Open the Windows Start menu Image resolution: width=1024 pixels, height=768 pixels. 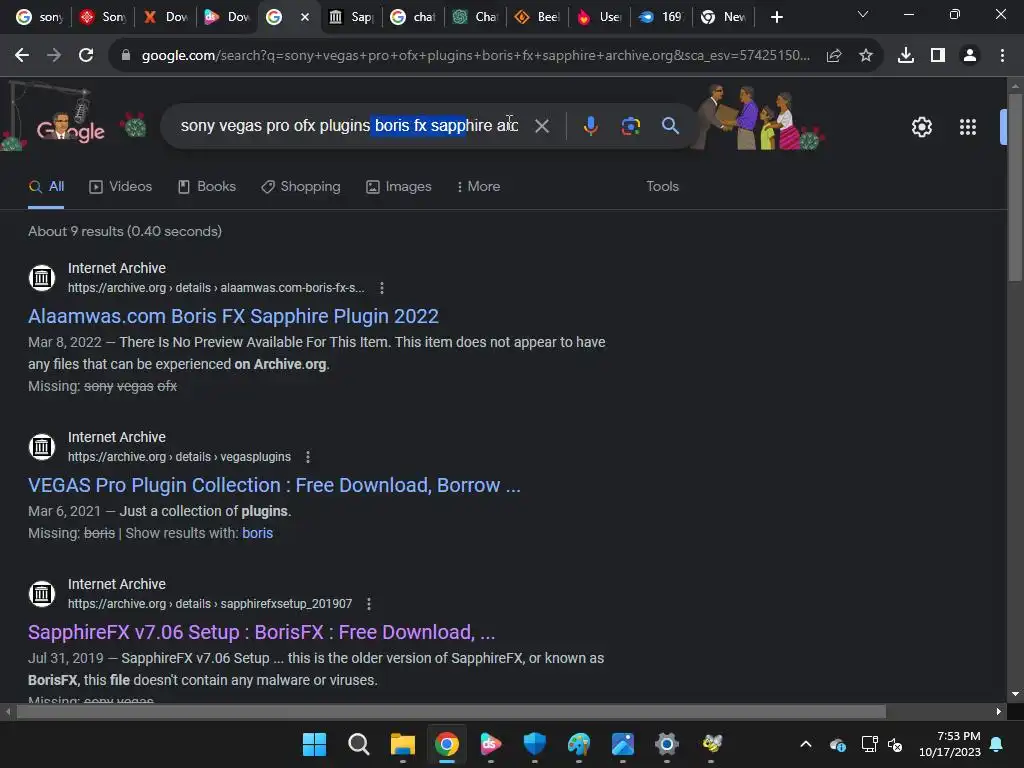[314, 744]
